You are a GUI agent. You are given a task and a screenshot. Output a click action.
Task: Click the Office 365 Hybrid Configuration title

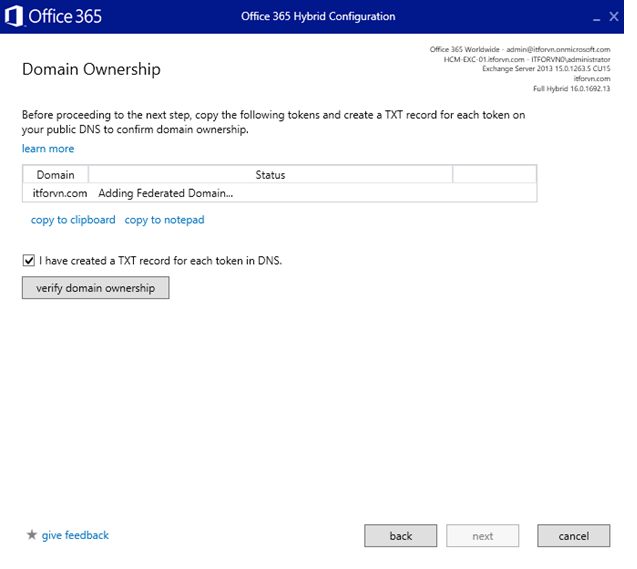318,17
